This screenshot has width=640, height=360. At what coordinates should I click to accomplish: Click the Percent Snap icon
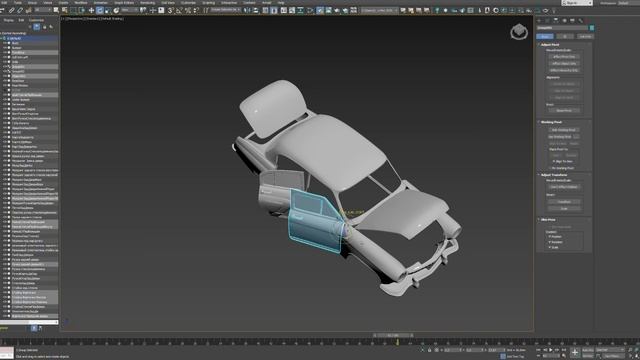click(x=187, y=10)
